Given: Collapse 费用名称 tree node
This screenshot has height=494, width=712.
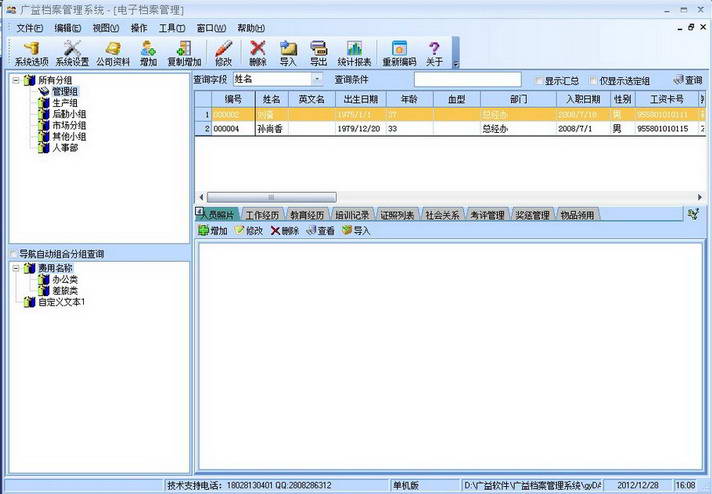Looking at the screenshot, I should click(x=16, y=268).
